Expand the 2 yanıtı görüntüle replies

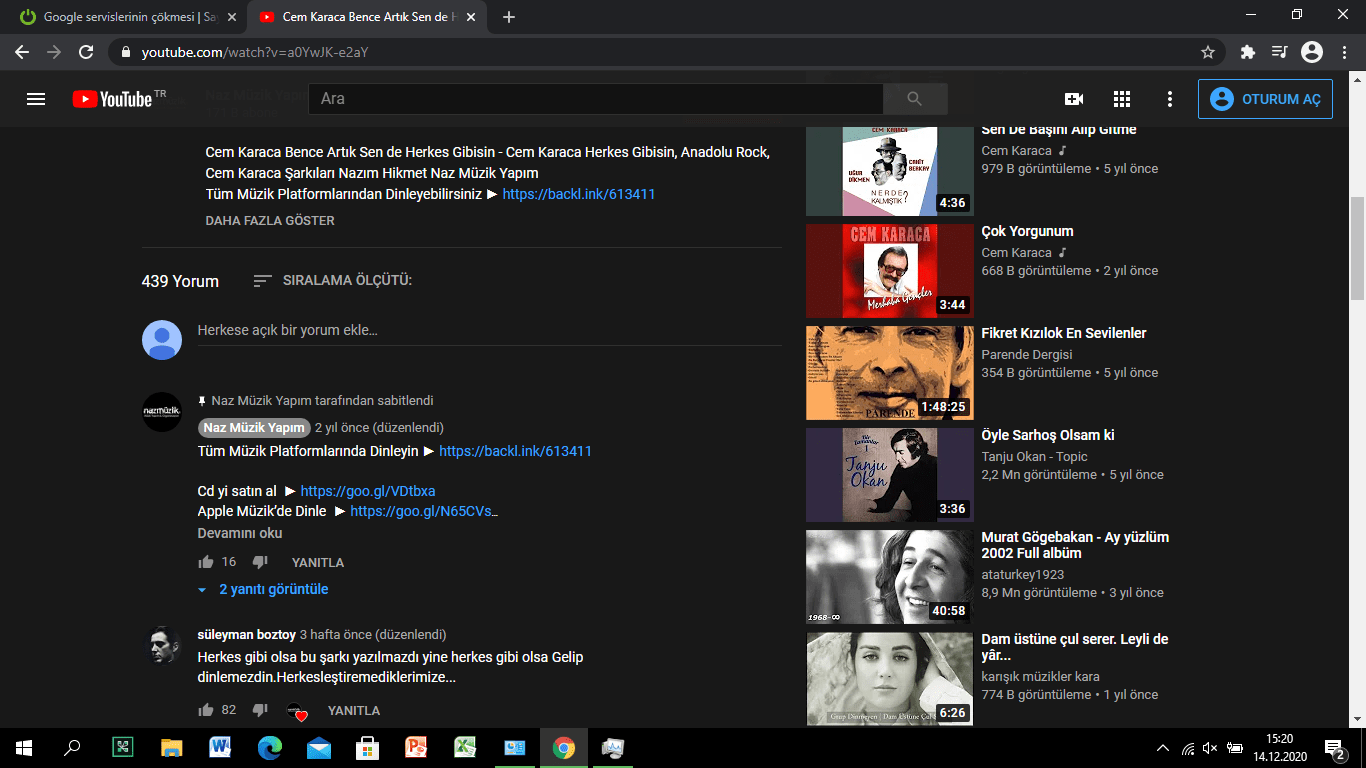coord(264,589)
